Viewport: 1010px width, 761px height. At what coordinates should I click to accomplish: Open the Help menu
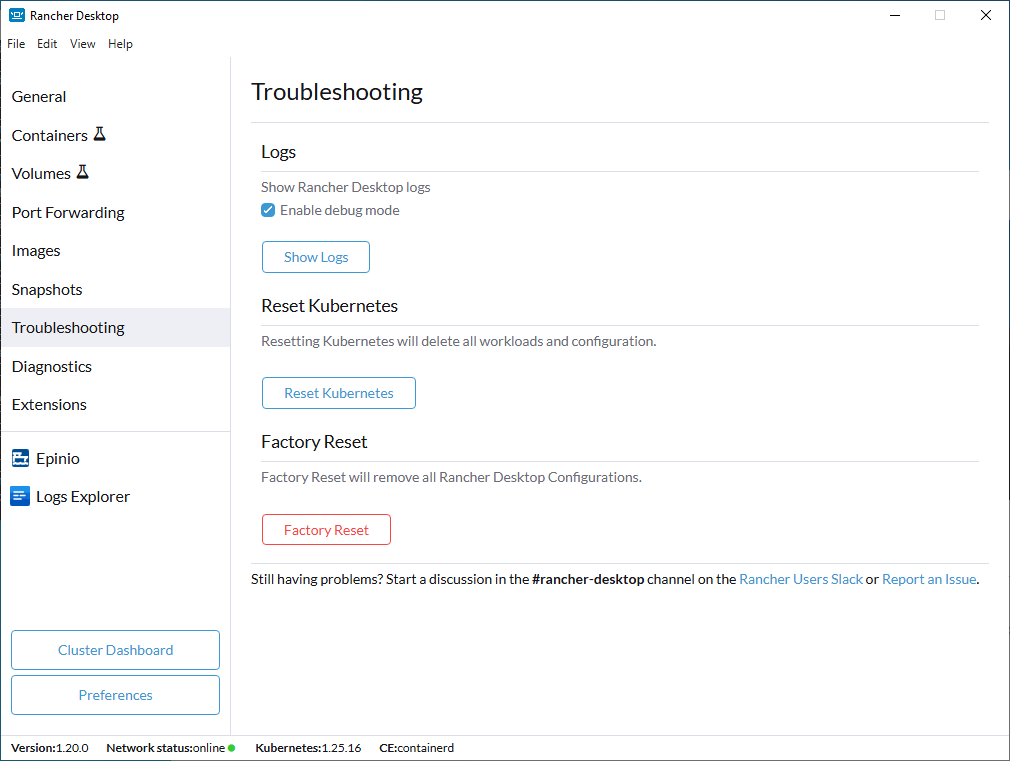[120, 44]
